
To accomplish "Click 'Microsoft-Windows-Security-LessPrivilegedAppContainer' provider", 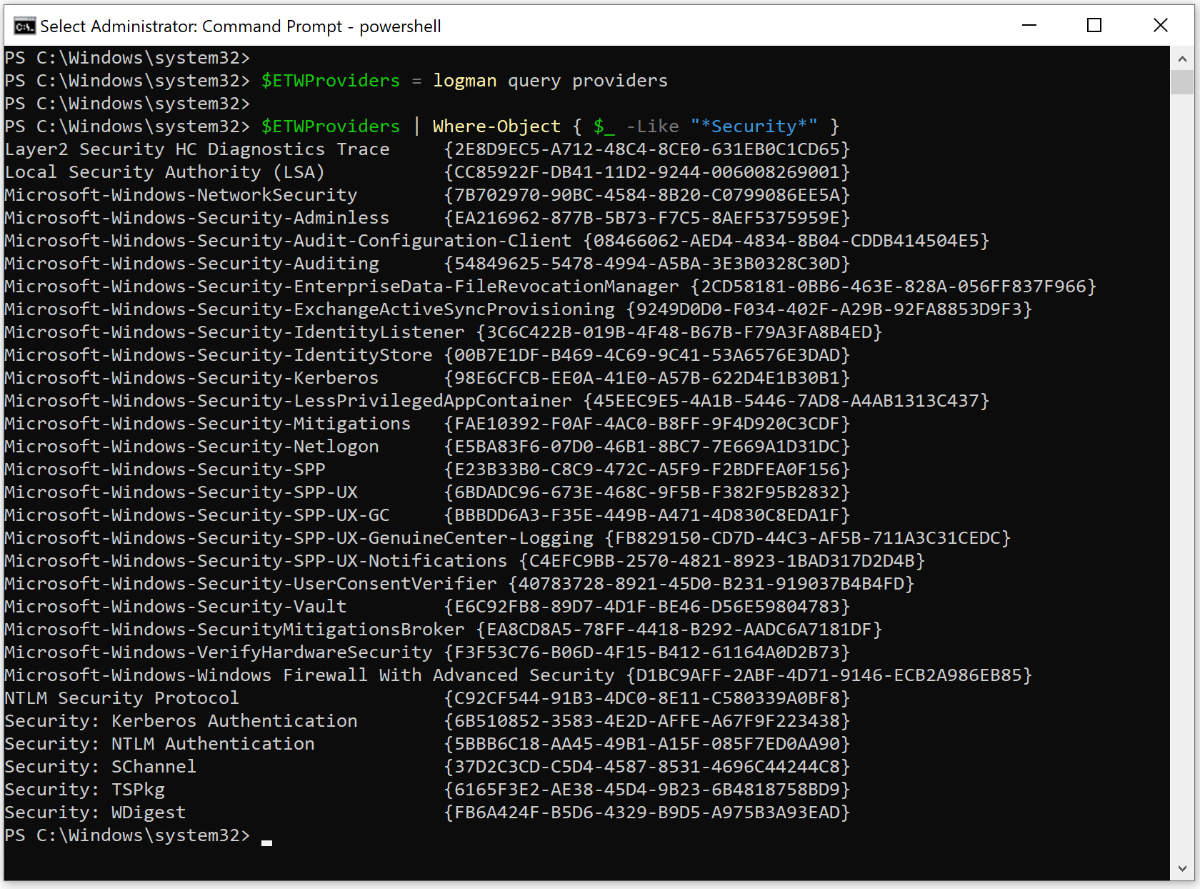I will point(288,401).
